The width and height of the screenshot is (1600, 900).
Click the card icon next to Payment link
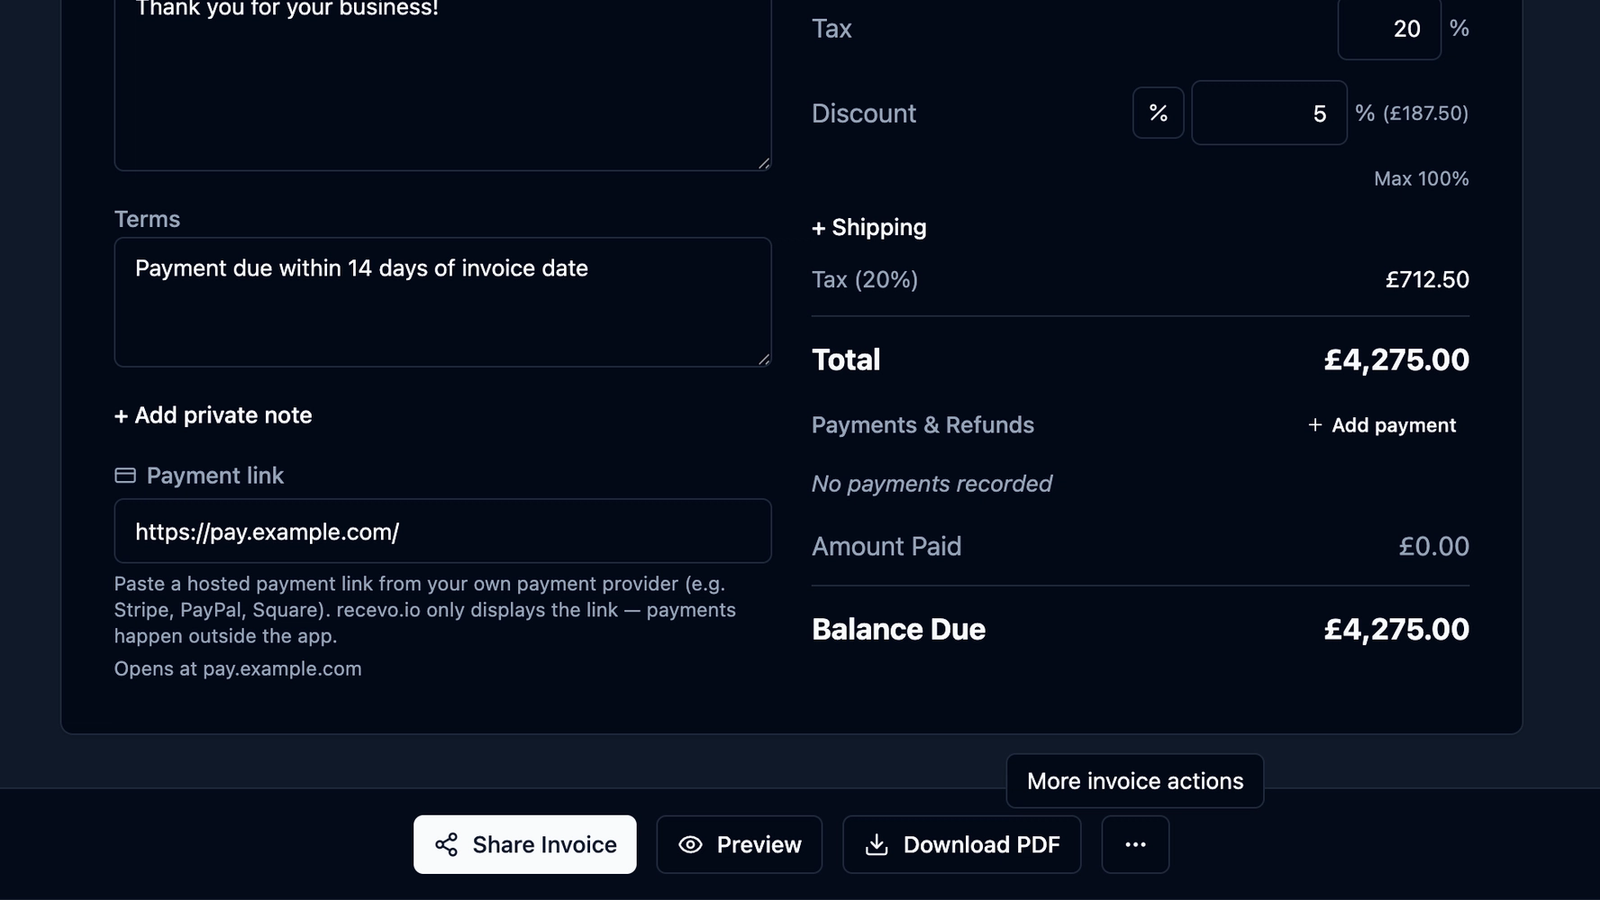tap(125, 476)
